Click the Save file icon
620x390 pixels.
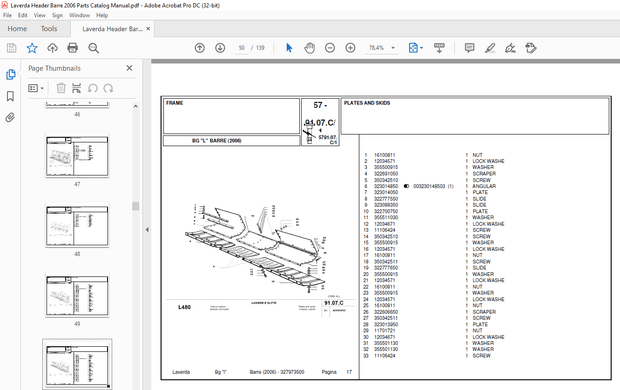(11, 48)
